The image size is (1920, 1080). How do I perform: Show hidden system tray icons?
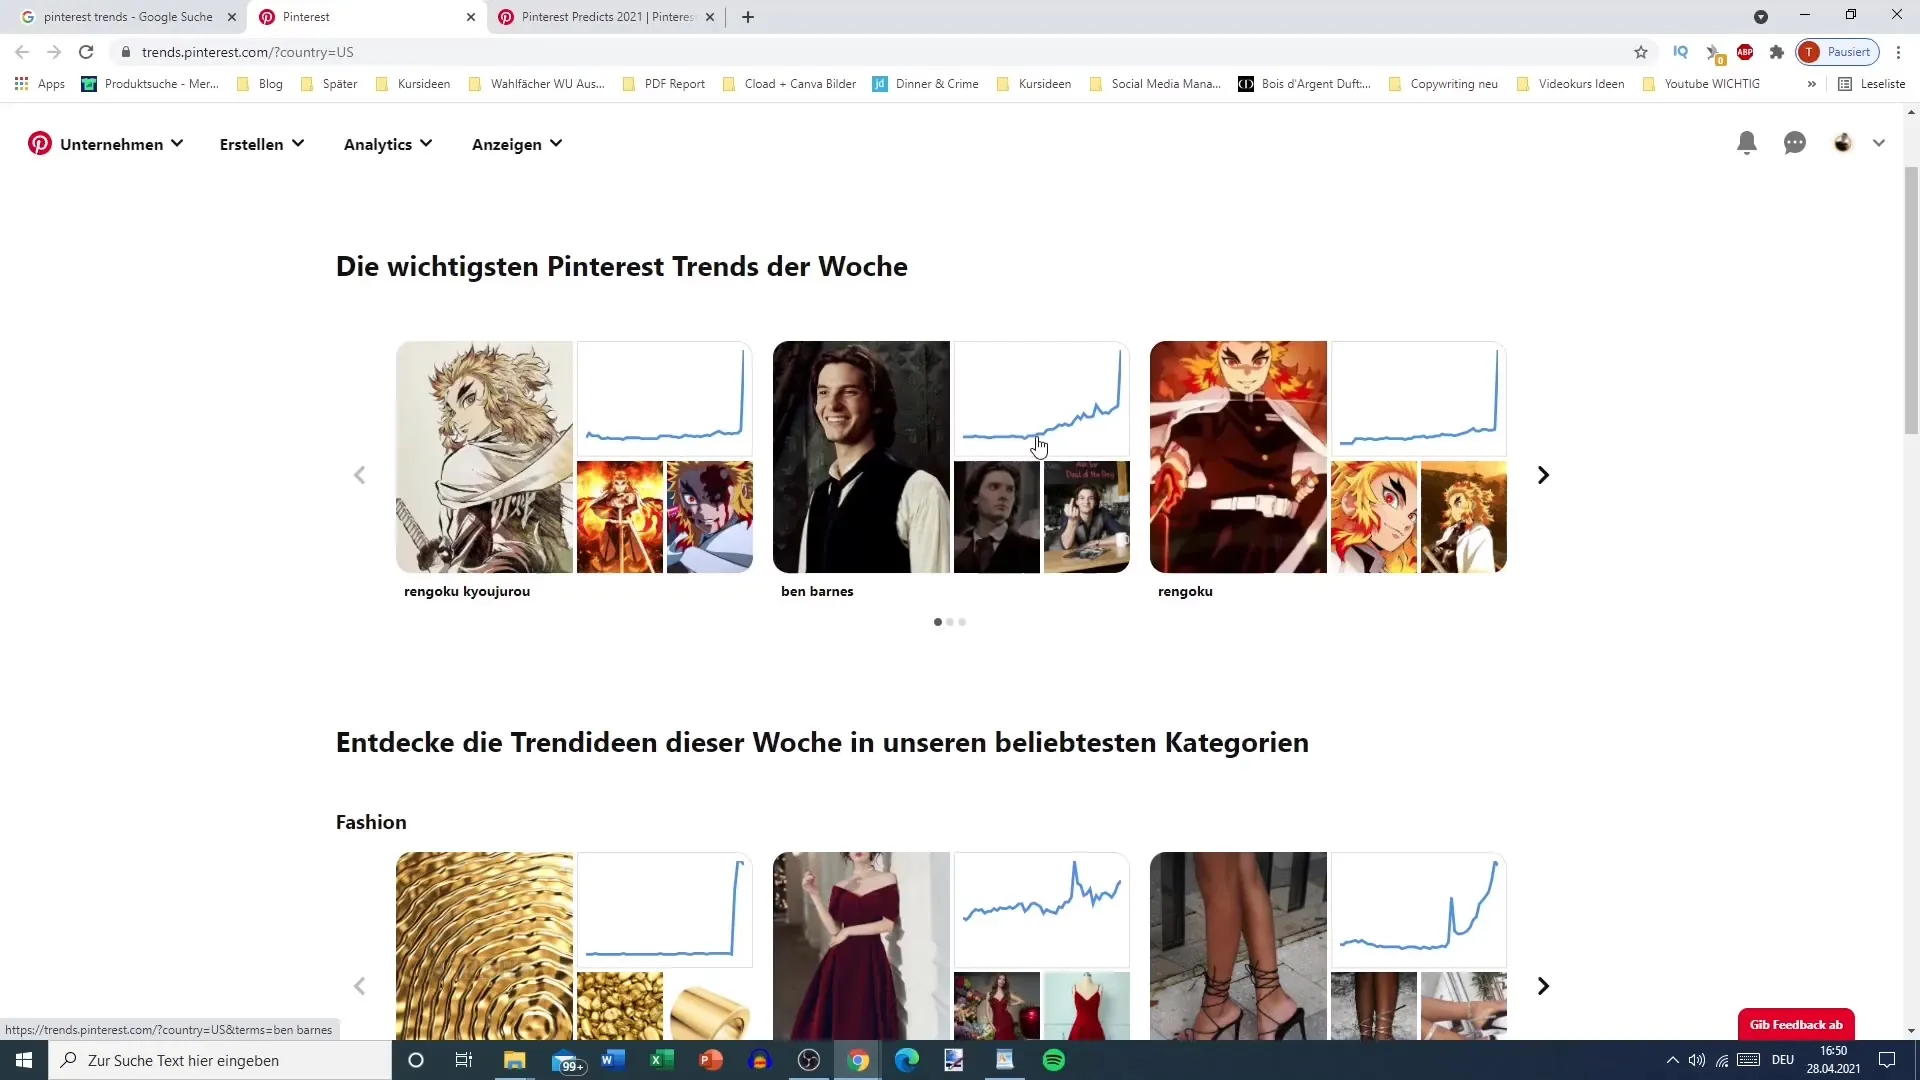(x=1672, y=1060)
